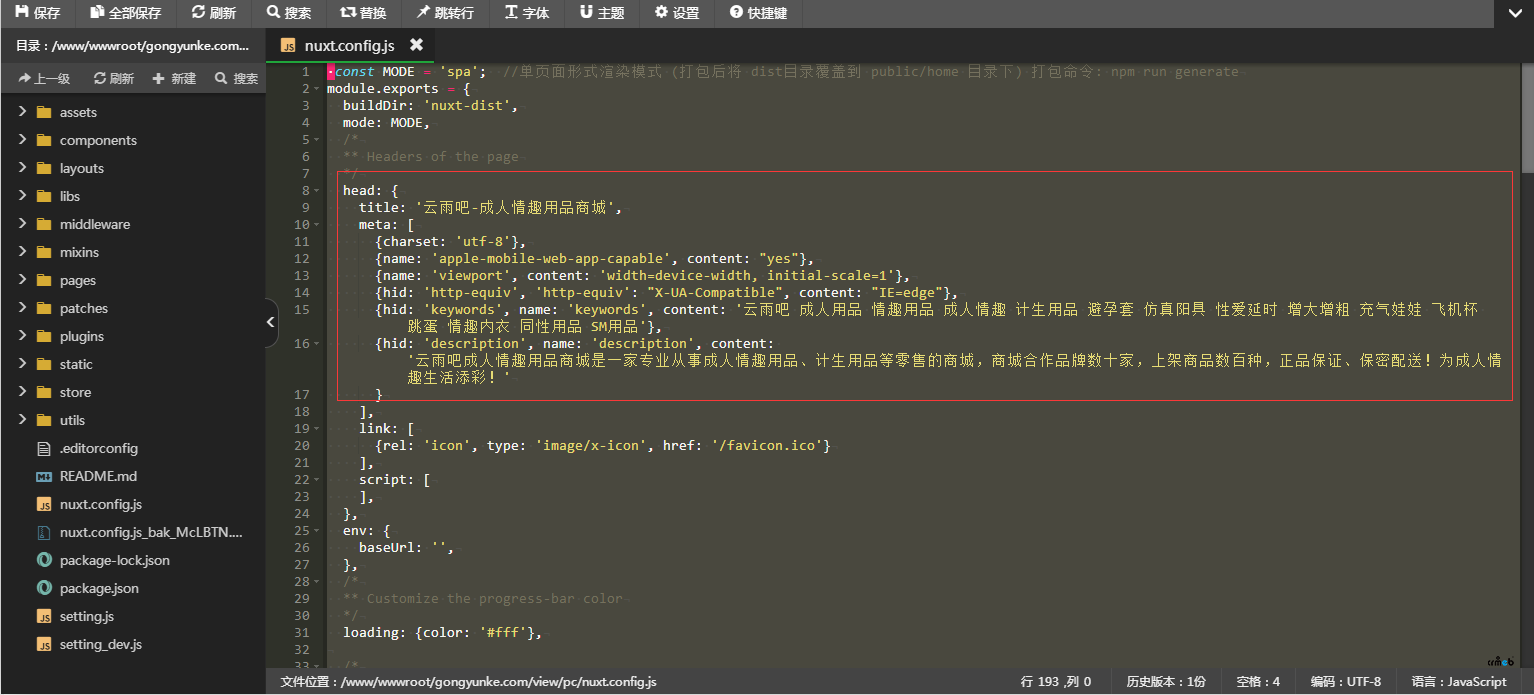Click the 历史版本 history versions status item
The image size is (1534, 695).
1166,682
